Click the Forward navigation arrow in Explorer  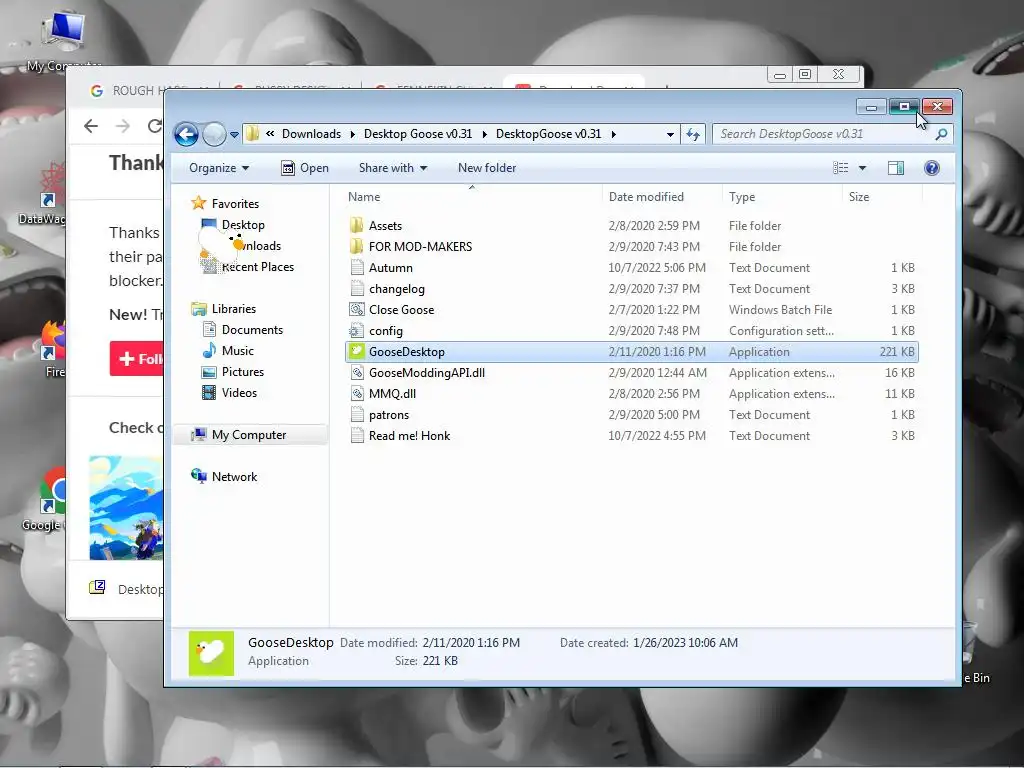(214, 135)
